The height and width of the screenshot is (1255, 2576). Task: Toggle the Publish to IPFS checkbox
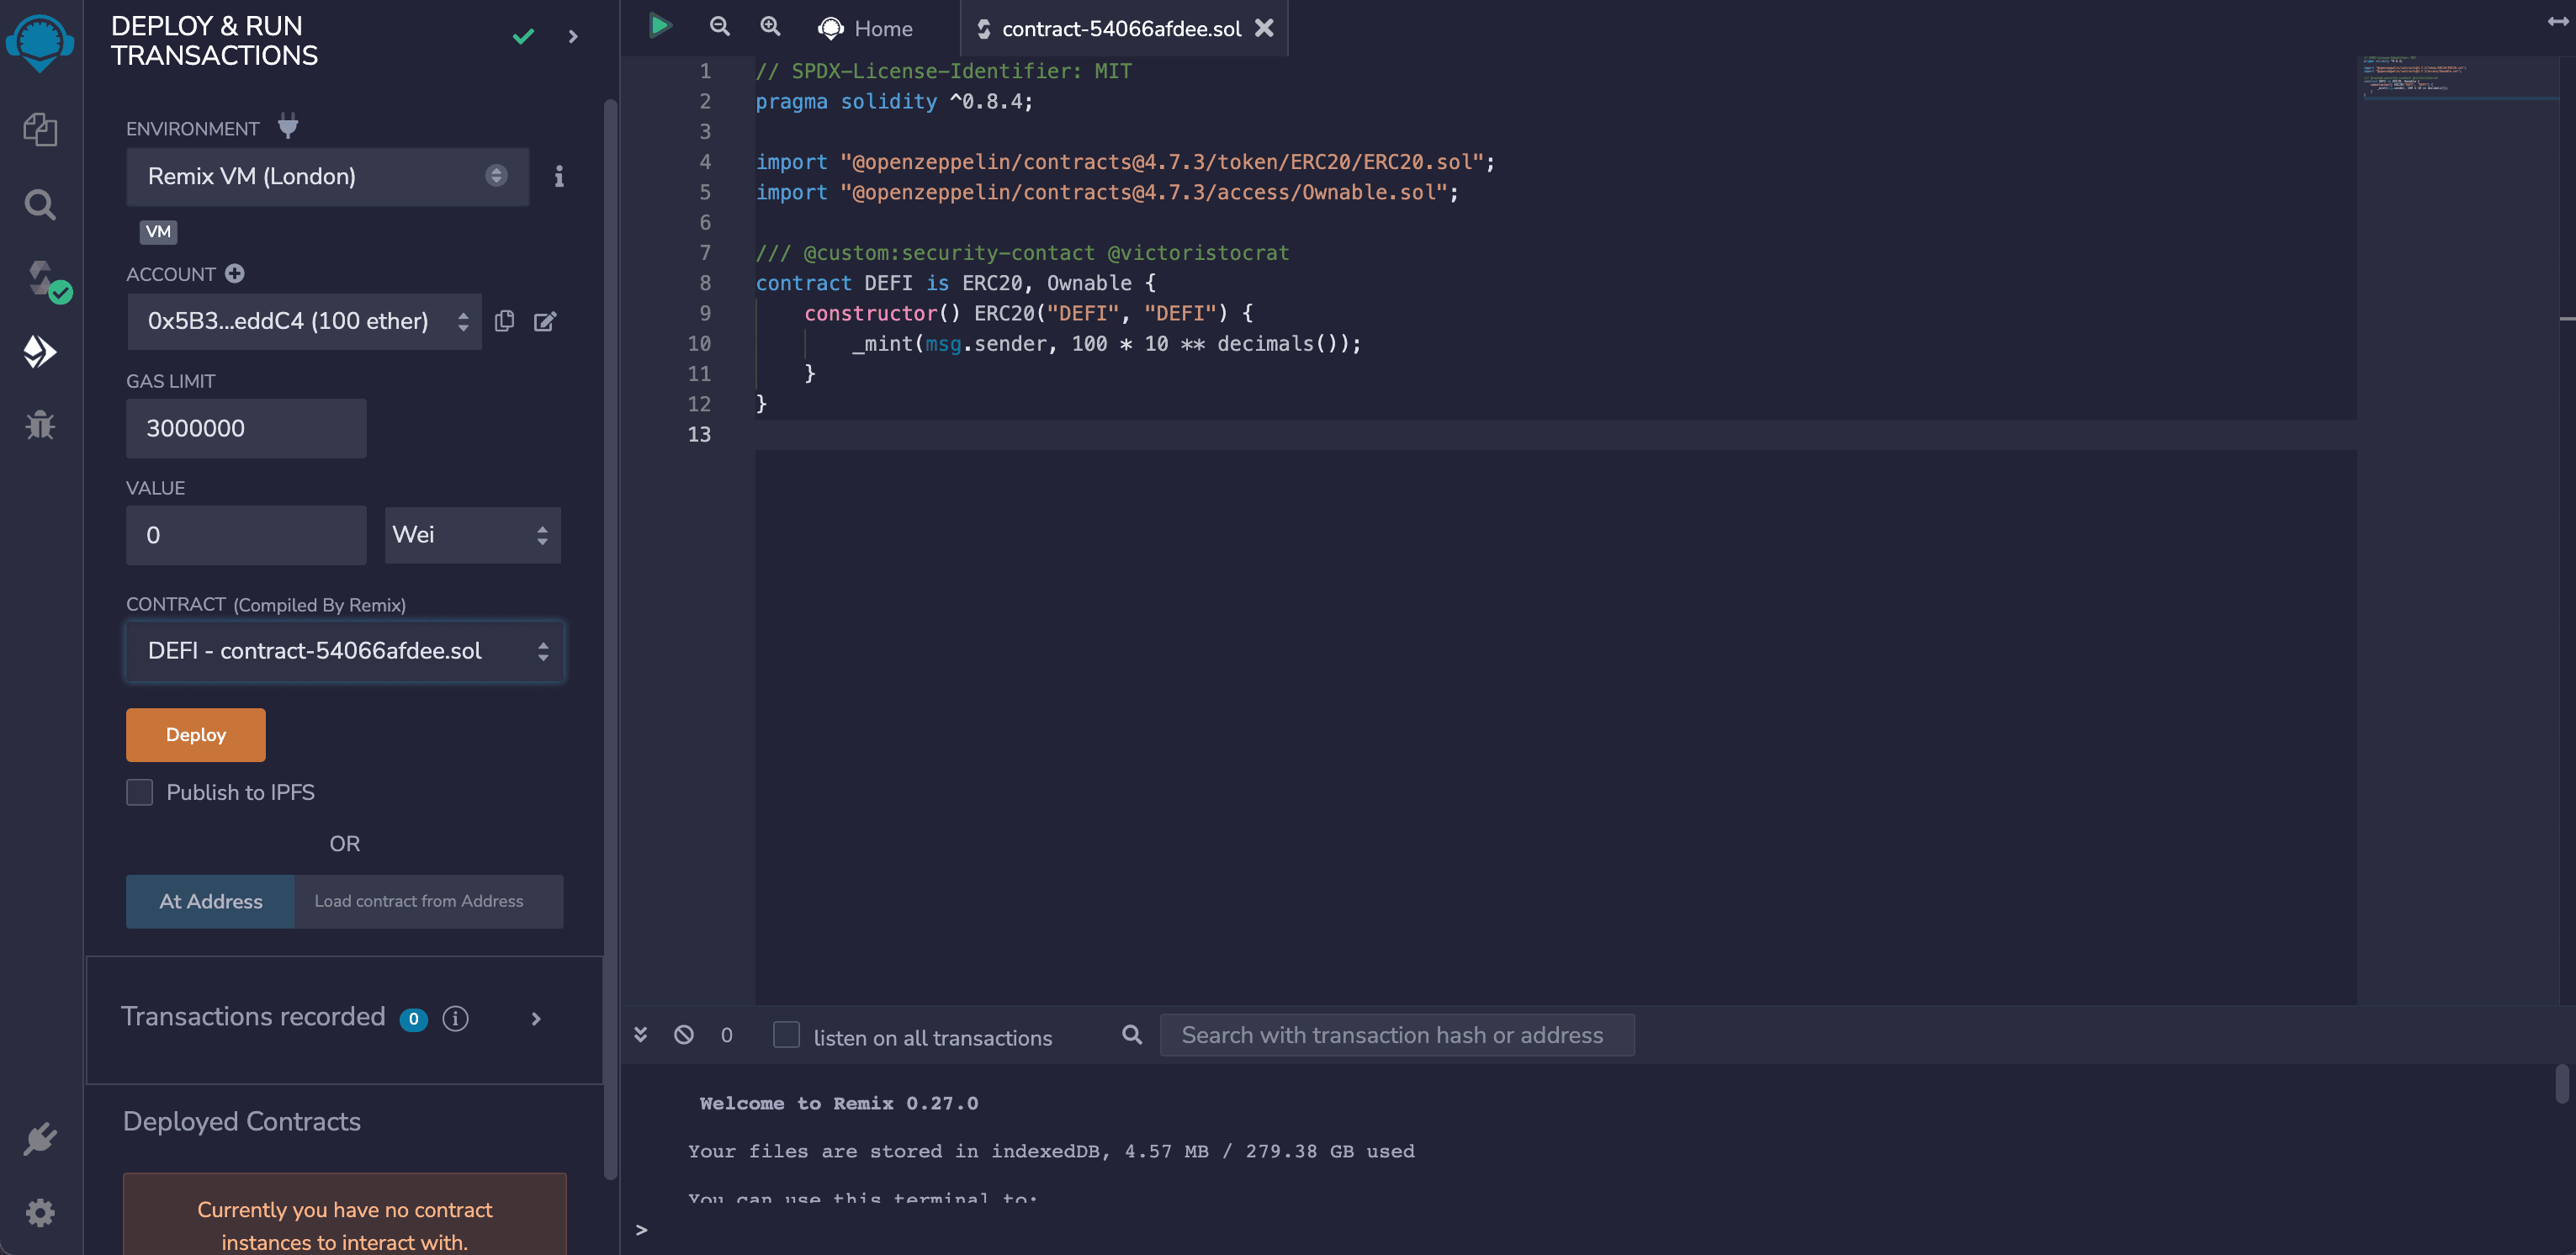140,792
